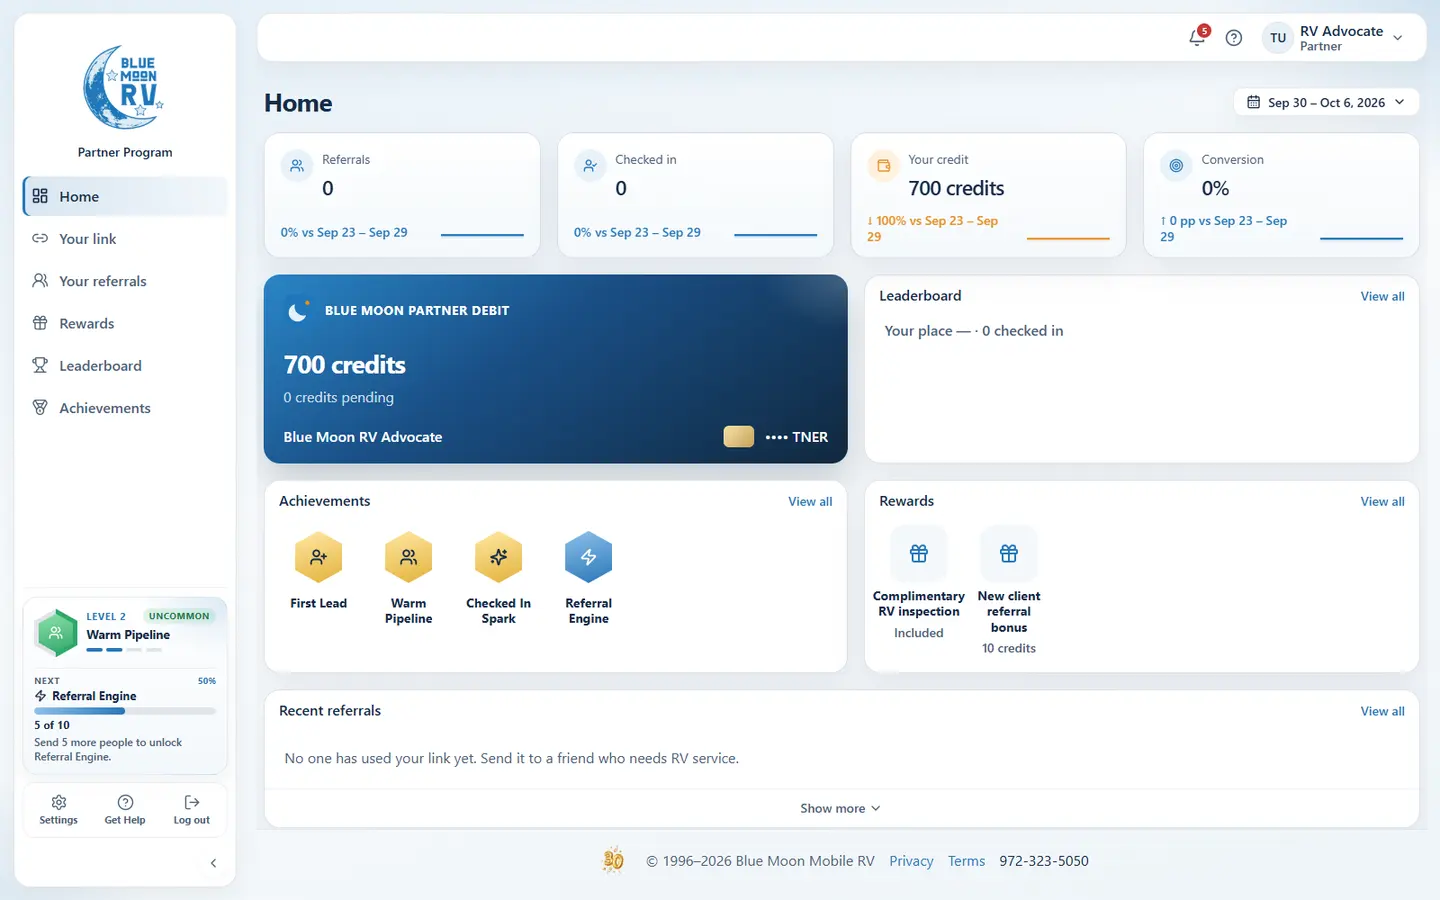Screen dimensions: 1440x900
Task: Open the Sep 30 – Oct 6 date range dropdown
Action: [1326, 102]
